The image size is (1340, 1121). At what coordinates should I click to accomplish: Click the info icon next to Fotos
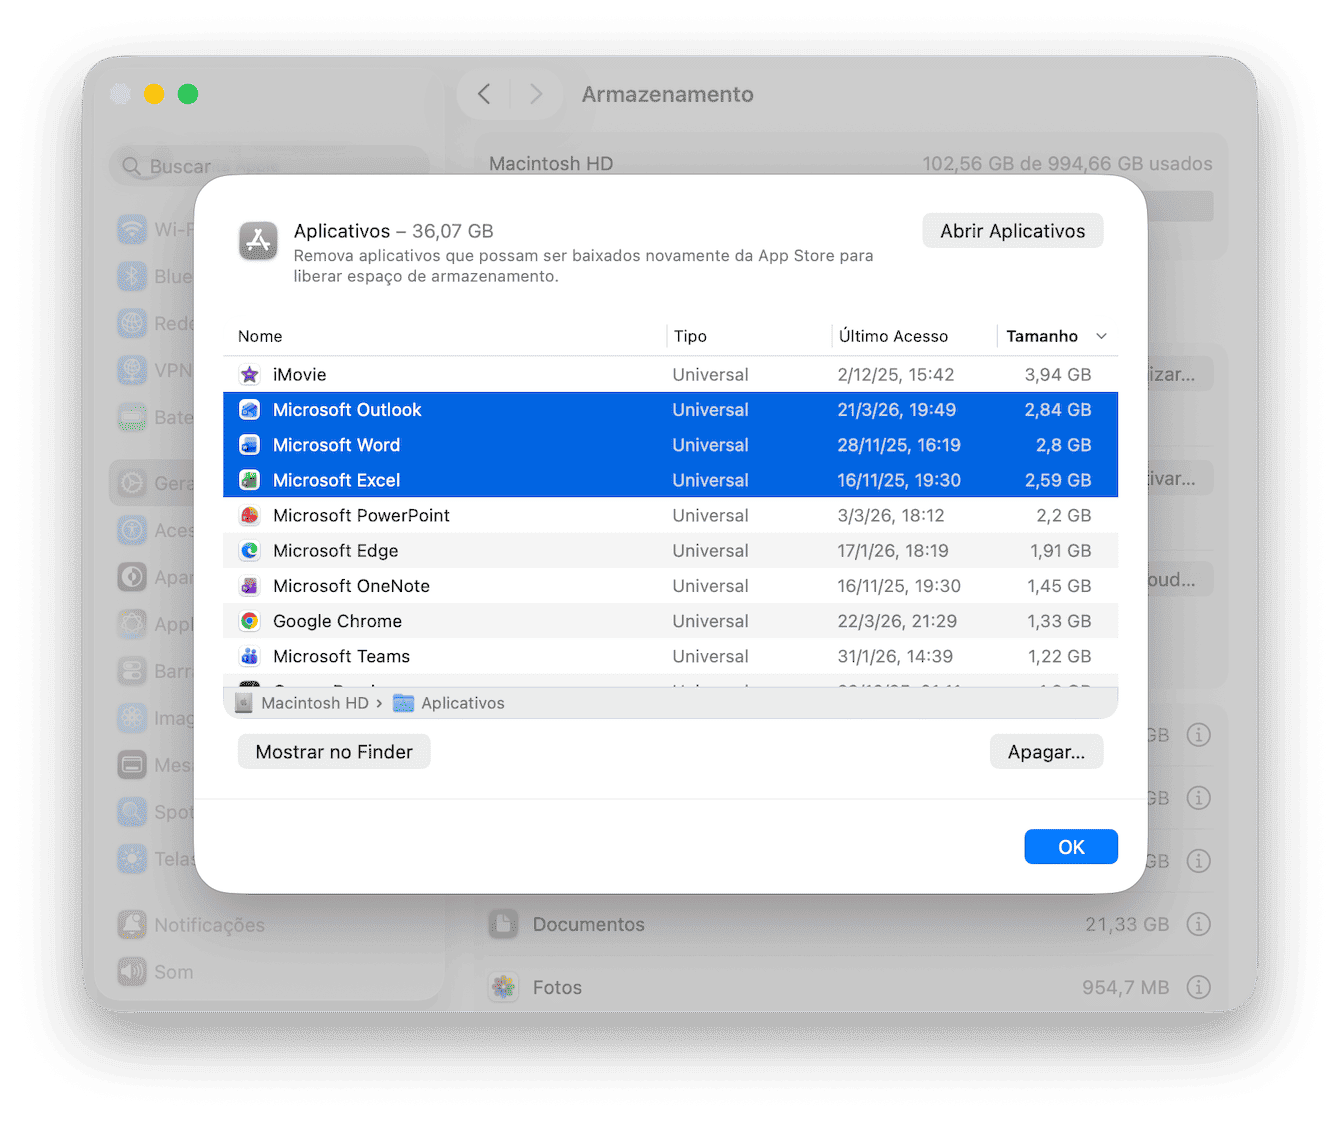[x=1198, y=987]
